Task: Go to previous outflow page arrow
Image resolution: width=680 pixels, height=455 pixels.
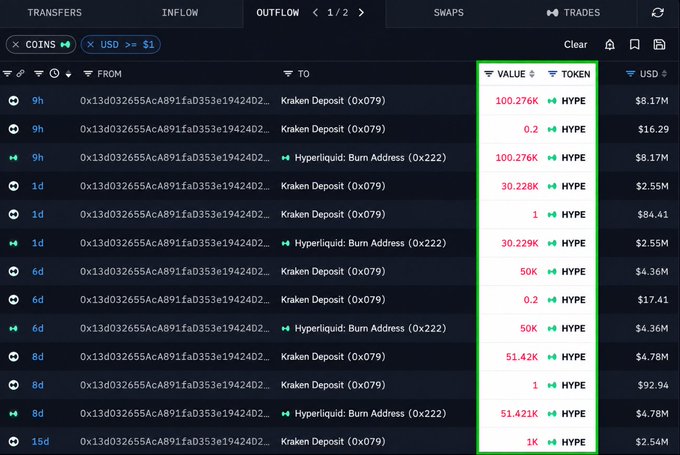Action: [x=315, y=13]
